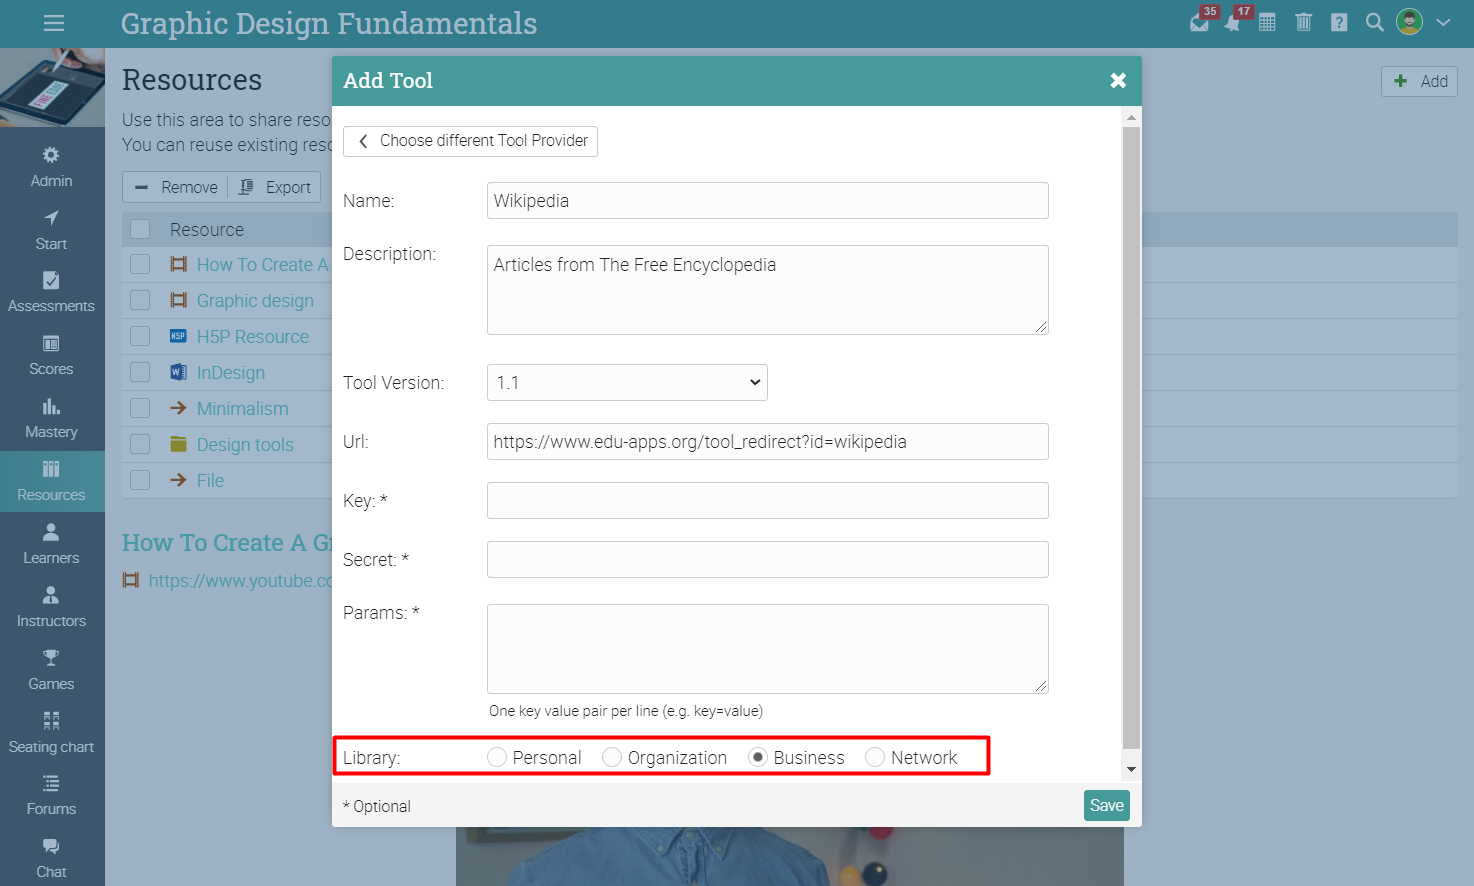The height and width of the screenshot is (886, 1474).
Task: Go to Admin in sidebar
Action: (52, 167)
